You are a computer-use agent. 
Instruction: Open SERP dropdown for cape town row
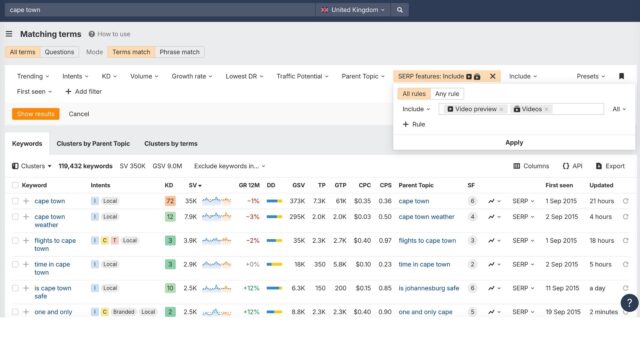tap(523, 201)
